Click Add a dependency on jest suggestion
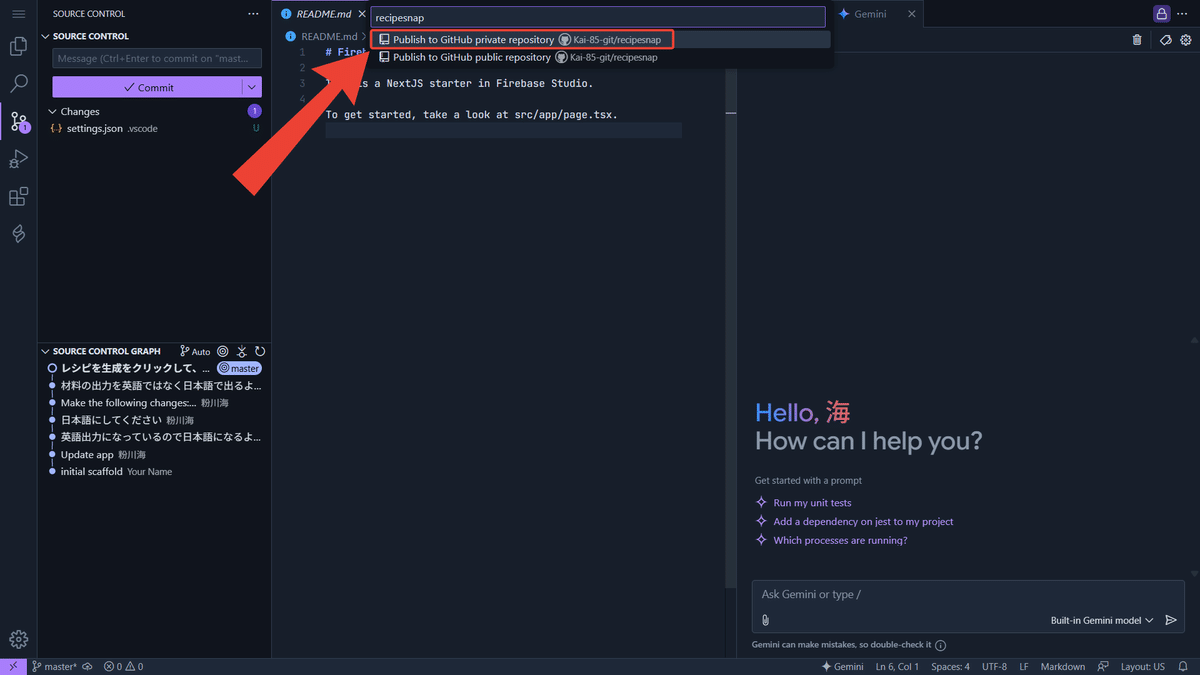1200x675 pixels. pyautogui.click(x=863, y=522)
